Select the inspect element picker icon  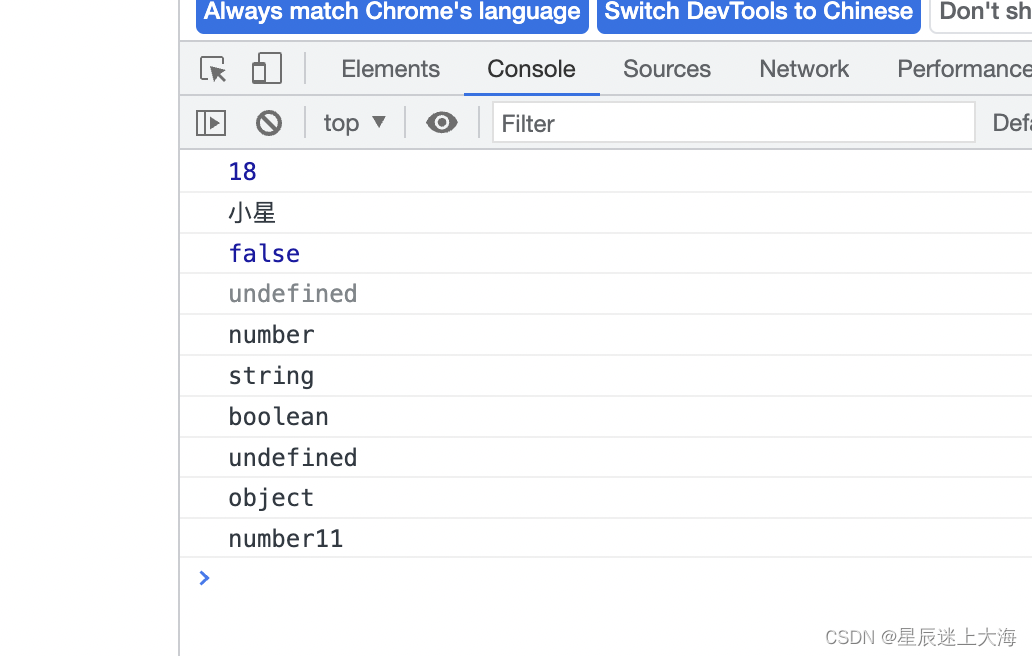[213, 69]
